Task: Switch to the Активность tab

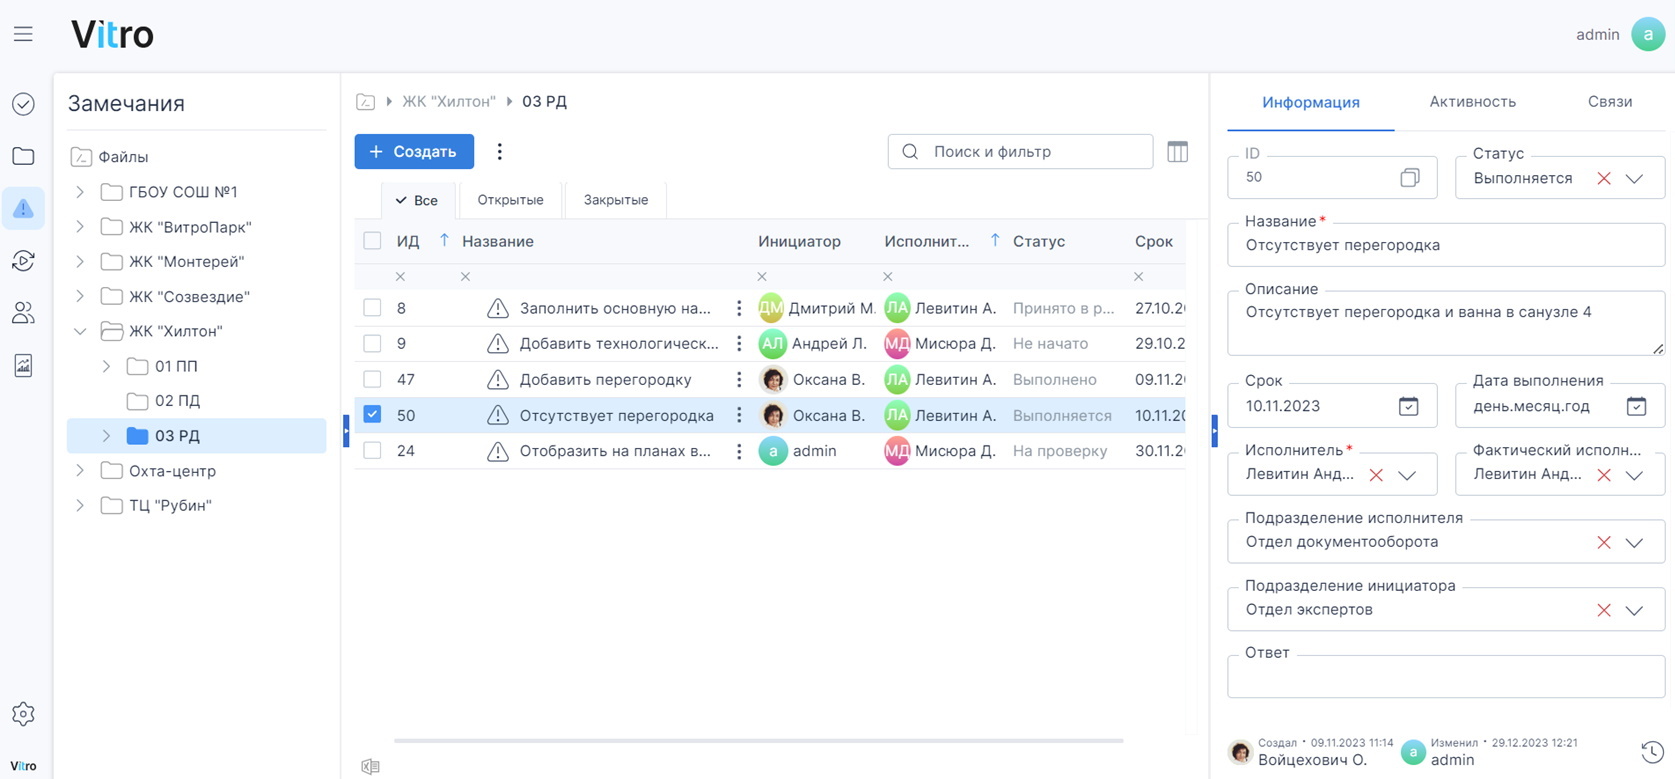Action: (1472, 102)
